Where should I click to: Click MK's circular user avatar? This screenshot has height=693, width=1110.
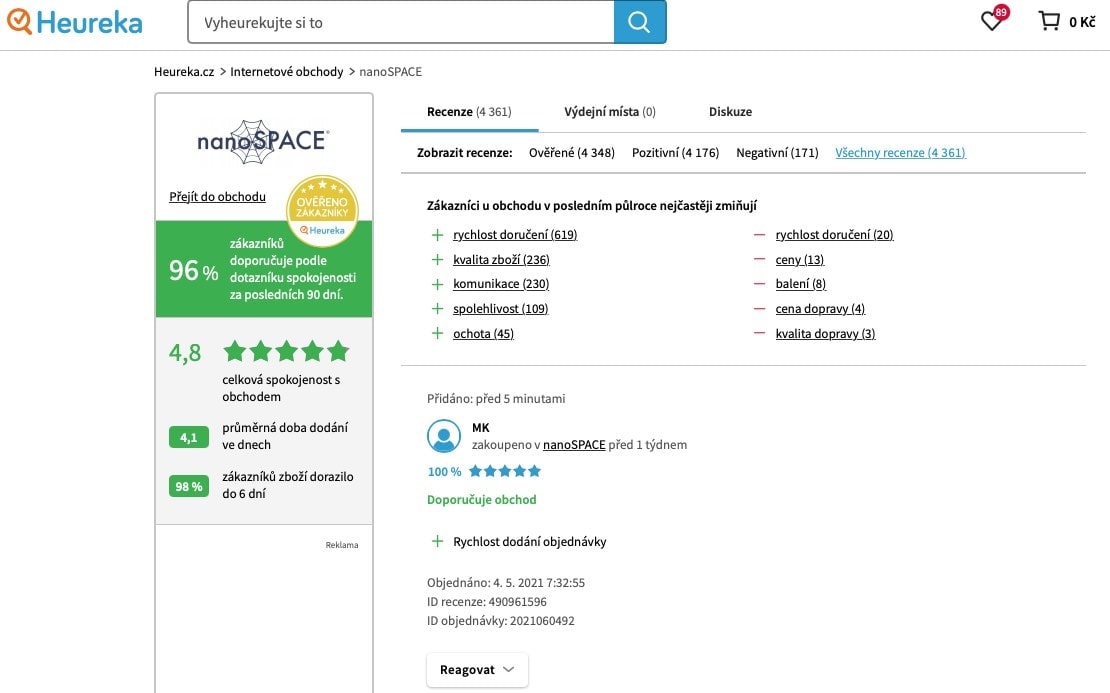click(x=444, y=436)
